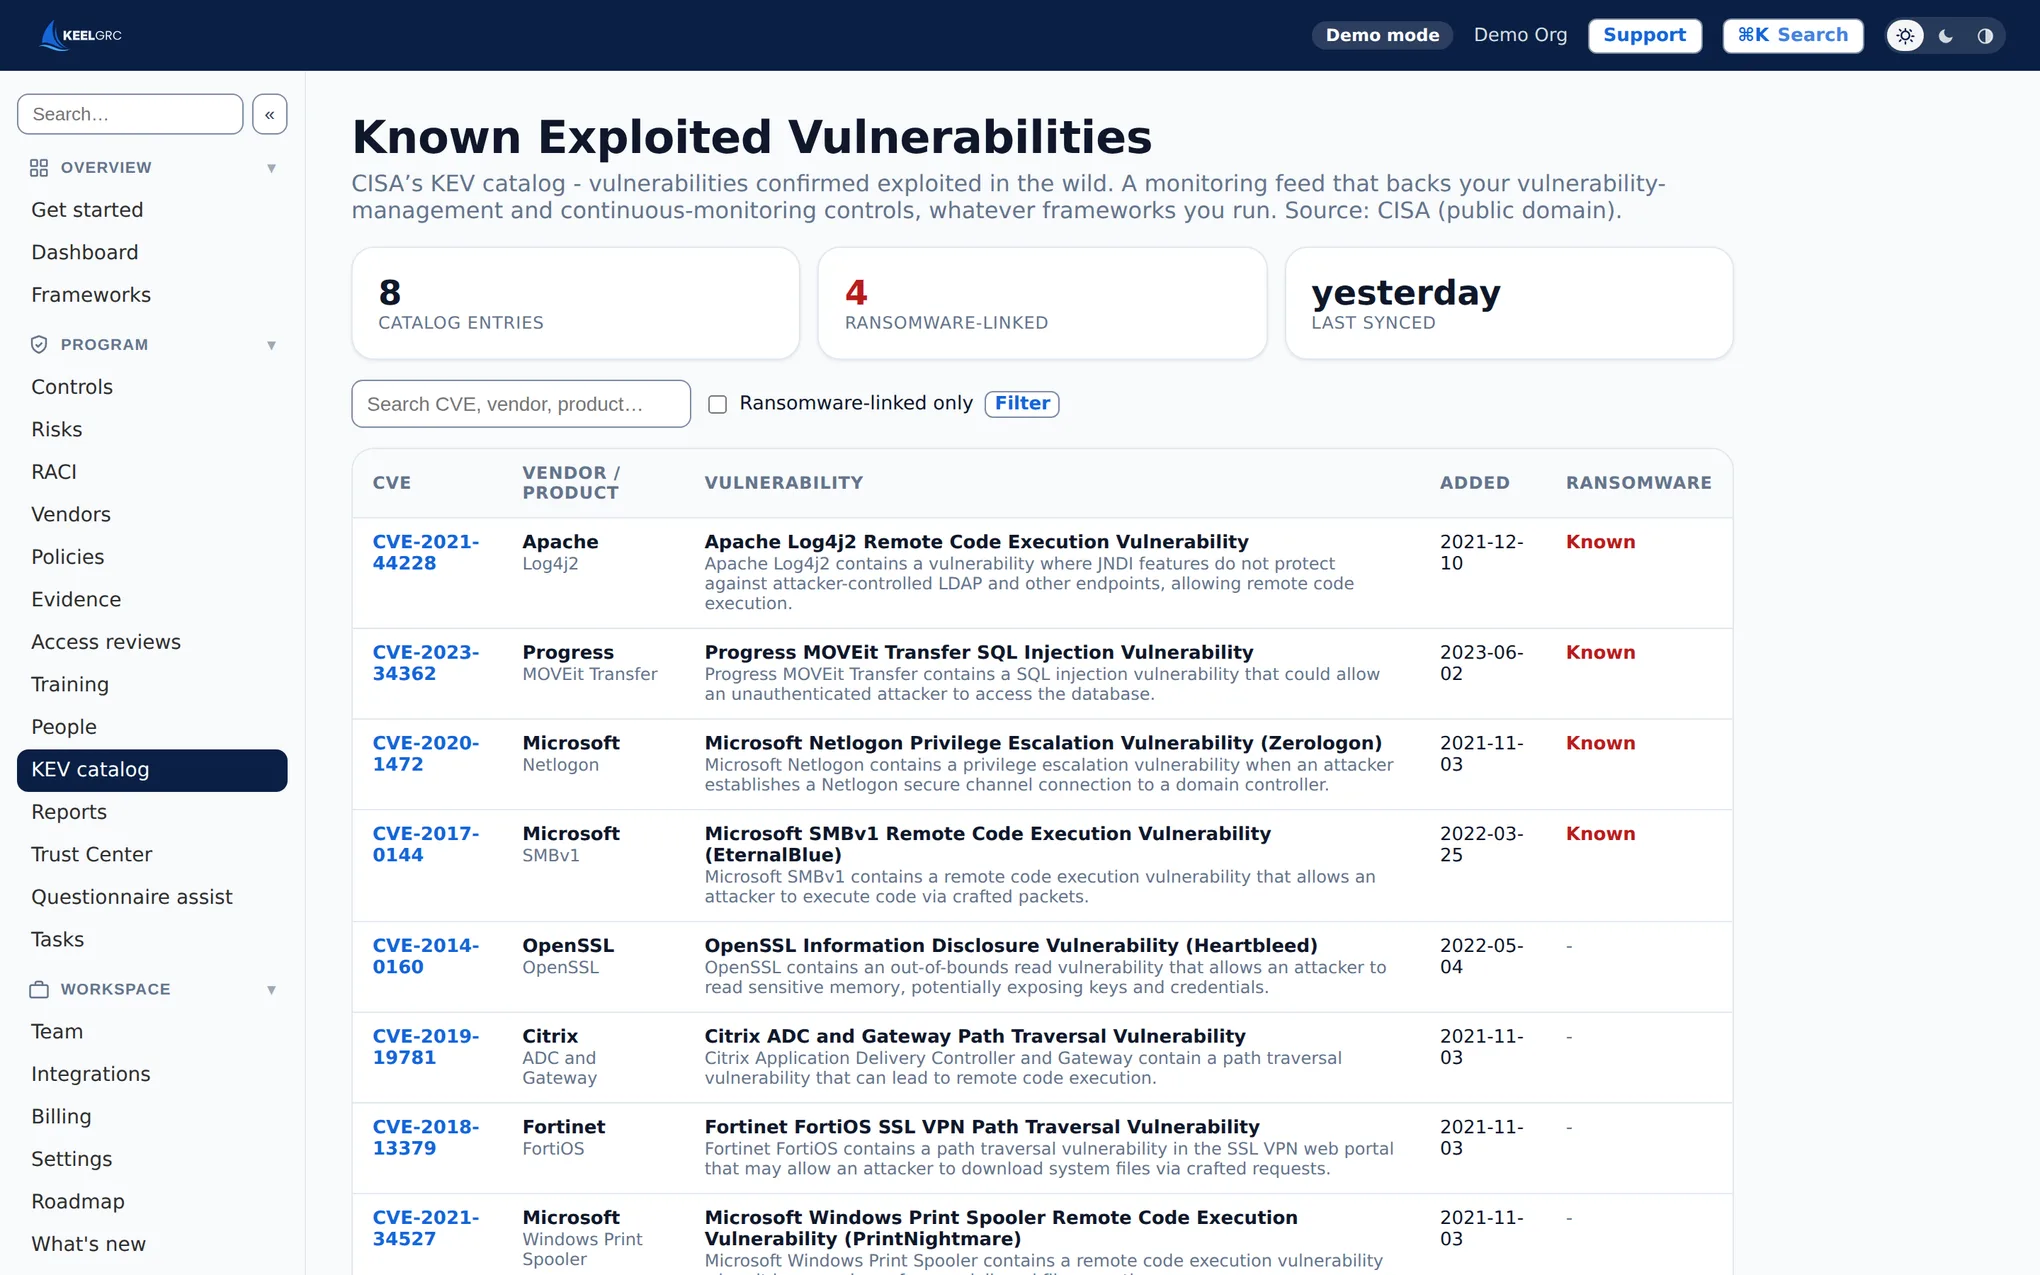Viewport: 2040px width, 1275px height.
Task: Click the Added column header
Action: pyautogui.click(x=1474, y=483)
